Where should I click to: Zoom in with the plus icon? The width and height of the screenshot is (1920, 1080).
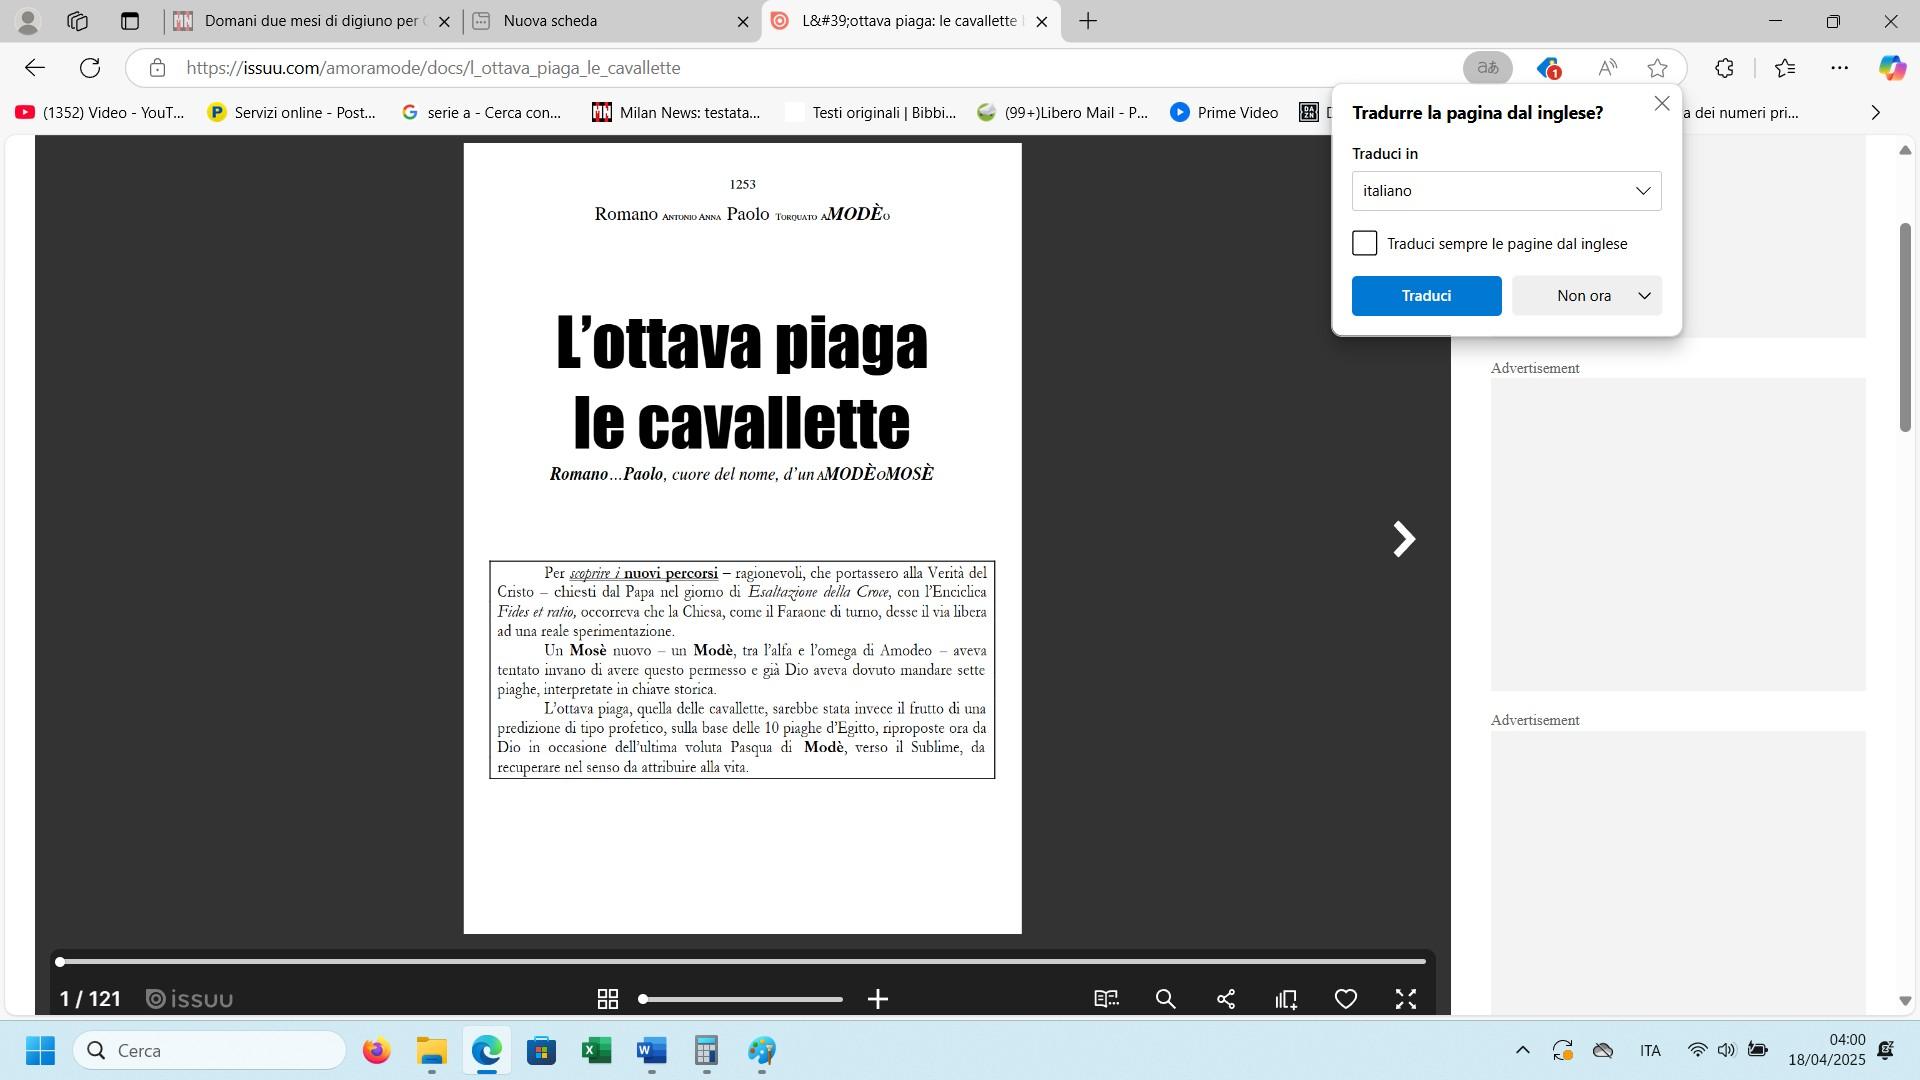tap(878, 999)
